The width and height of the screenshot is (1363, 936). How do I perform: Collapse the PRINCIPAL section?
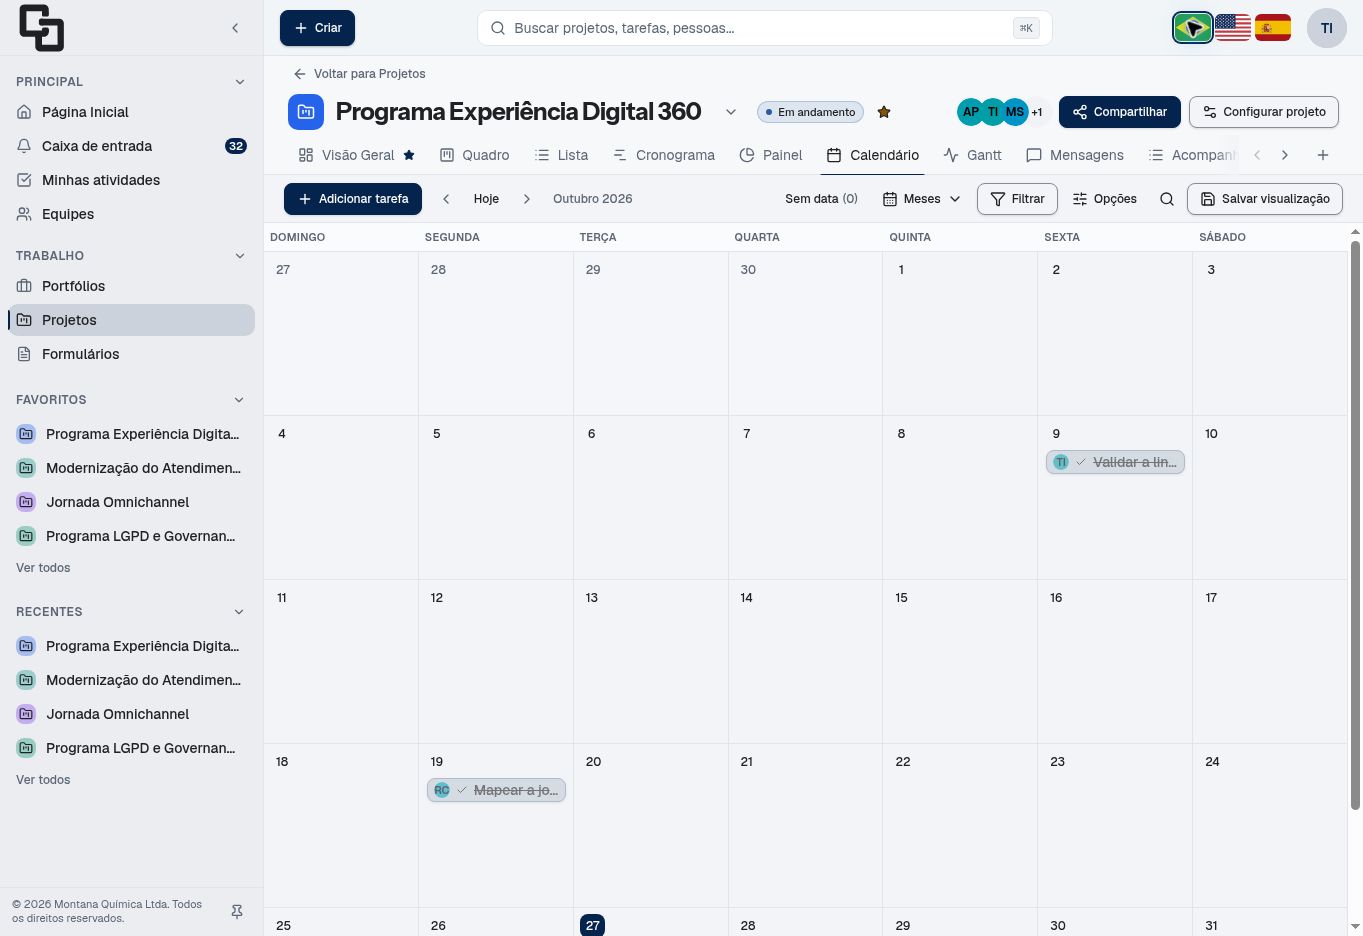click(x=240, y=82)
